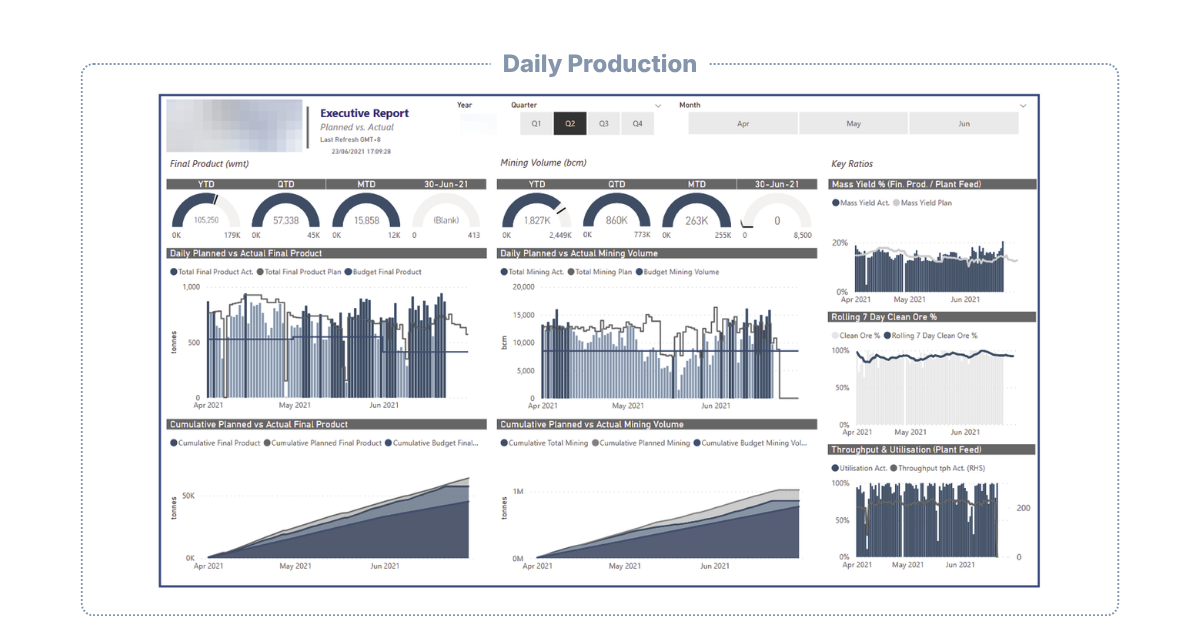Image resolution: width=1200 pixels, height=630 pixels.
Task: Click the Total Final Product Act. legend item
Action: [212, 272]
